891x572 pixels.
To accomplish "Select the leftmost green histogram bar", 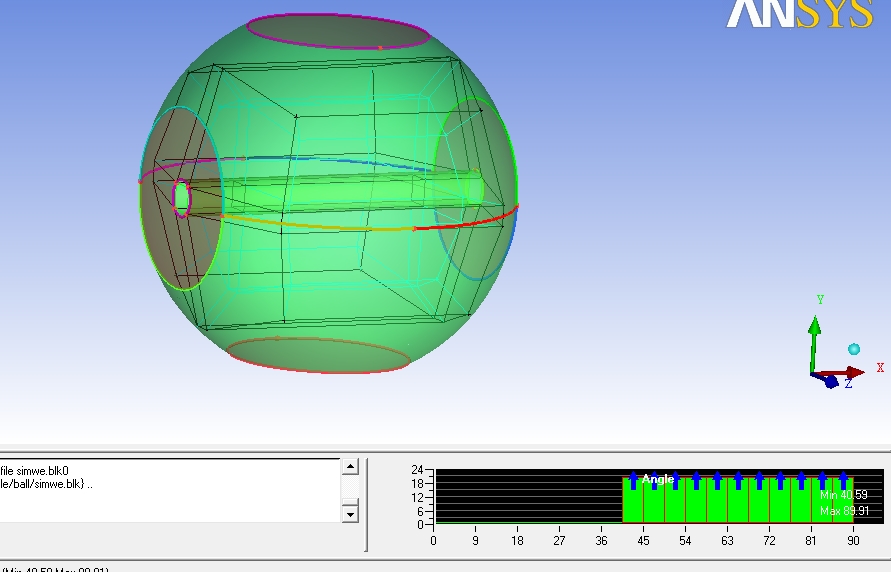I will (x=631, y=499).
